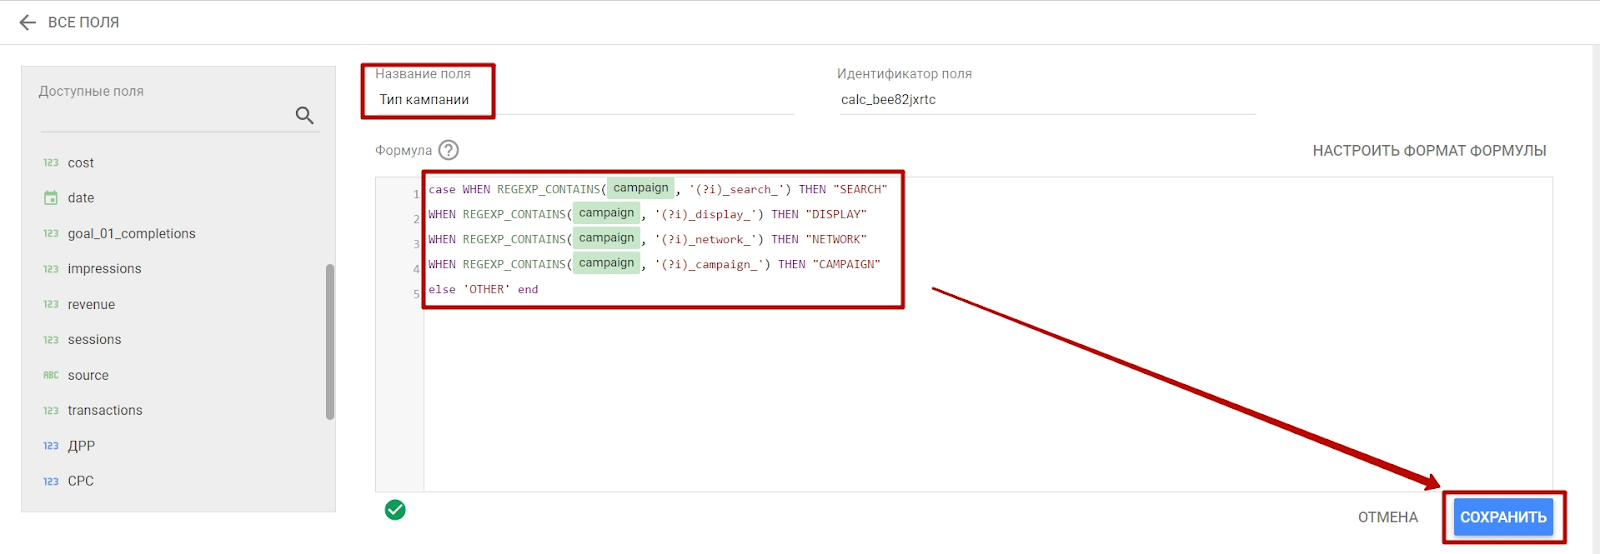Click the else 'OTHER' end formula line
The width and height of the screenshot is (1600, 554).
[x=483, y=289]
